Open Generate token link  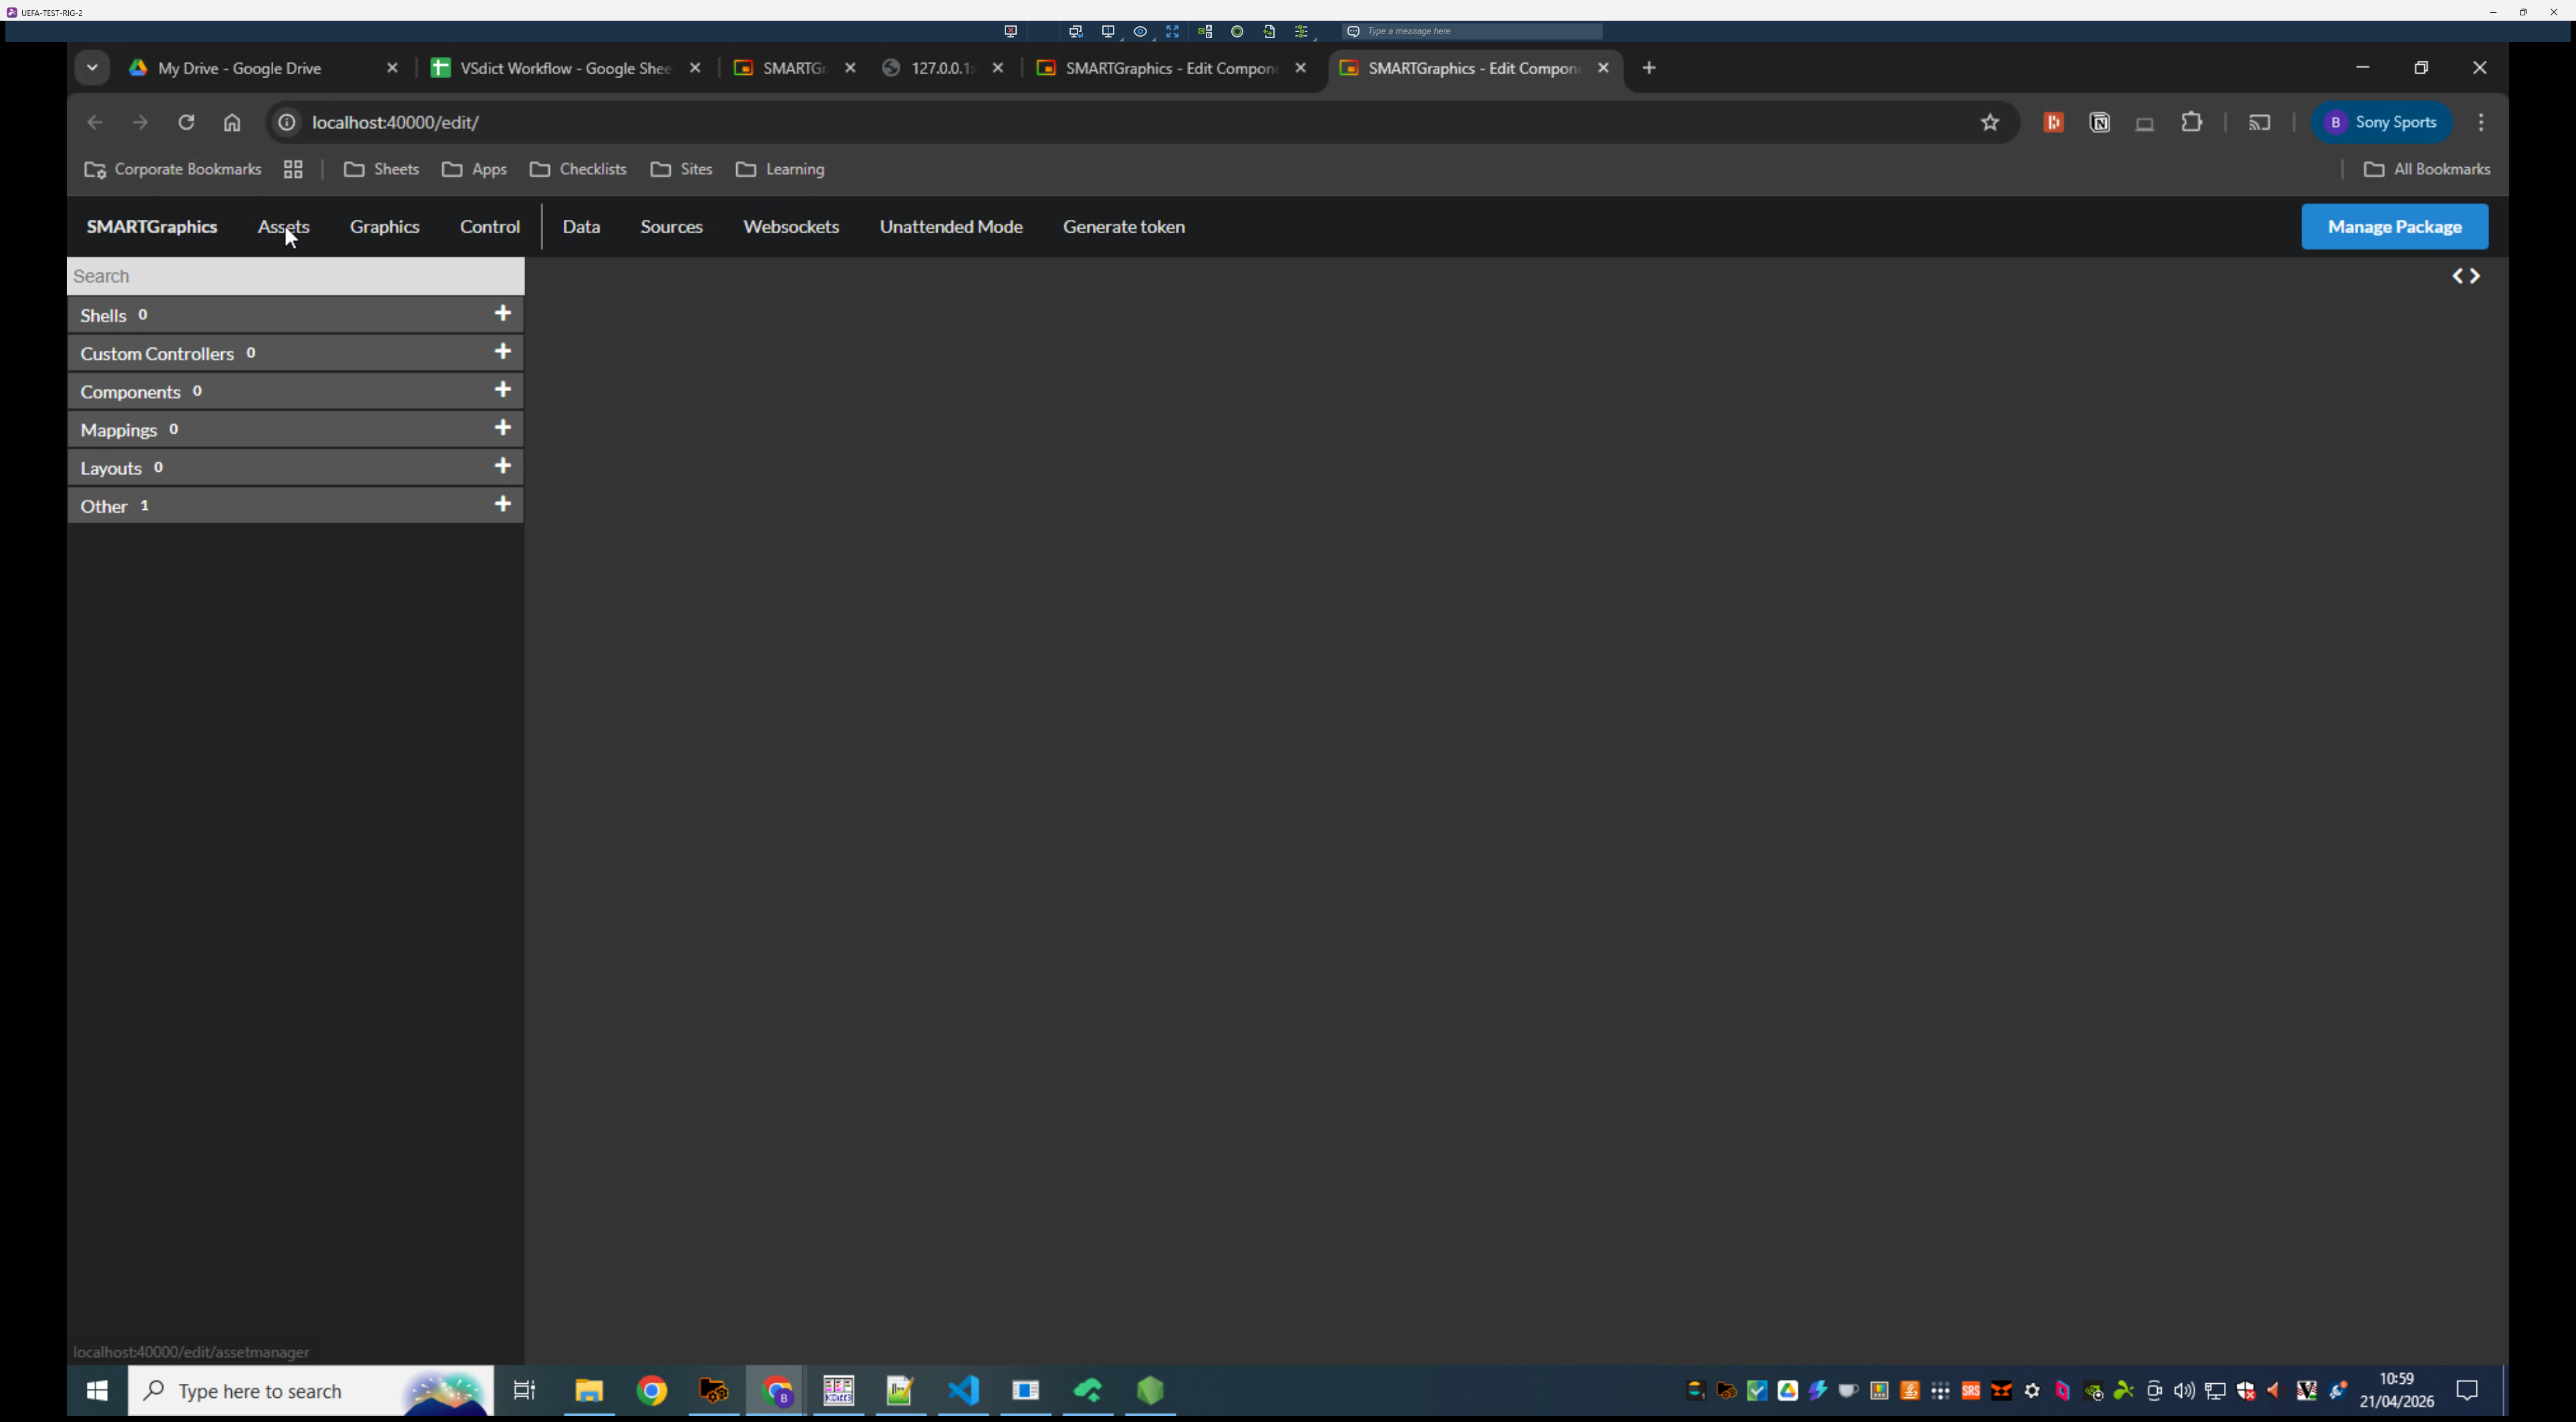click(1123, 227)
